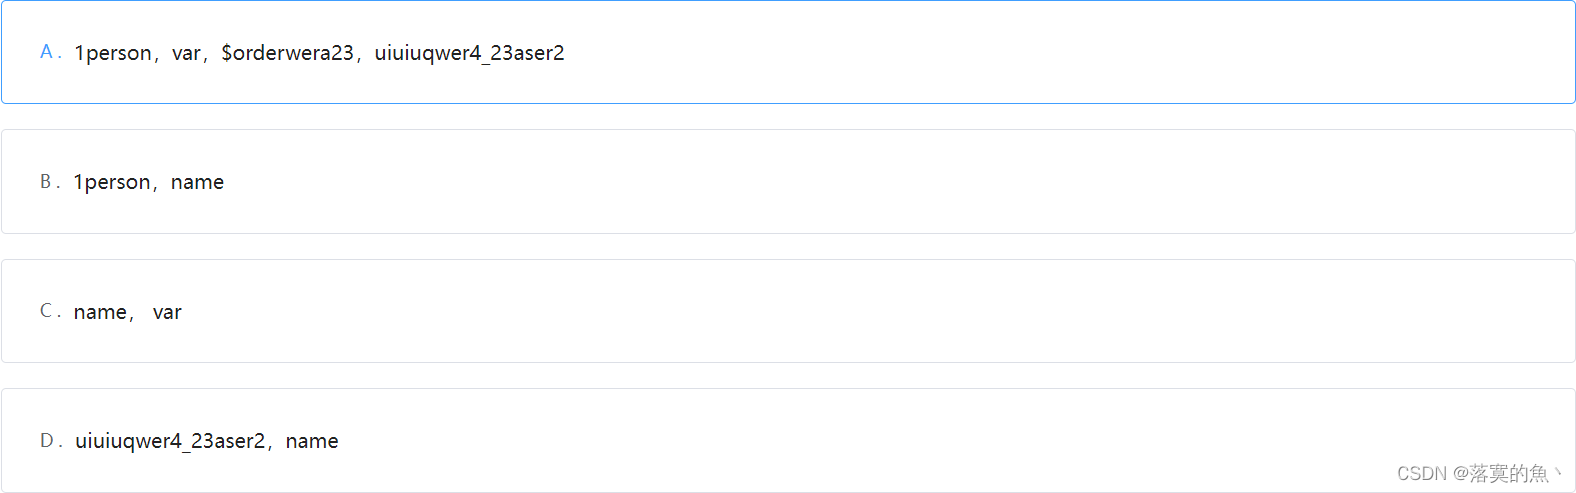Select answer option A
This screenshot has width=1576, height=493.
(788, 53)
